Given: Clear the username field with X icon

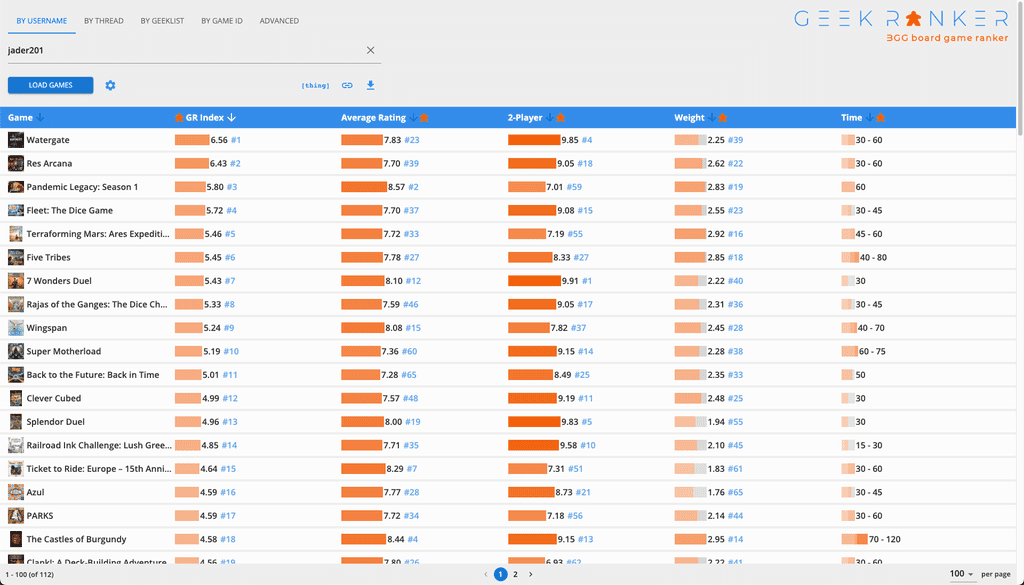Looking at the screenshot, I should 370,50.
